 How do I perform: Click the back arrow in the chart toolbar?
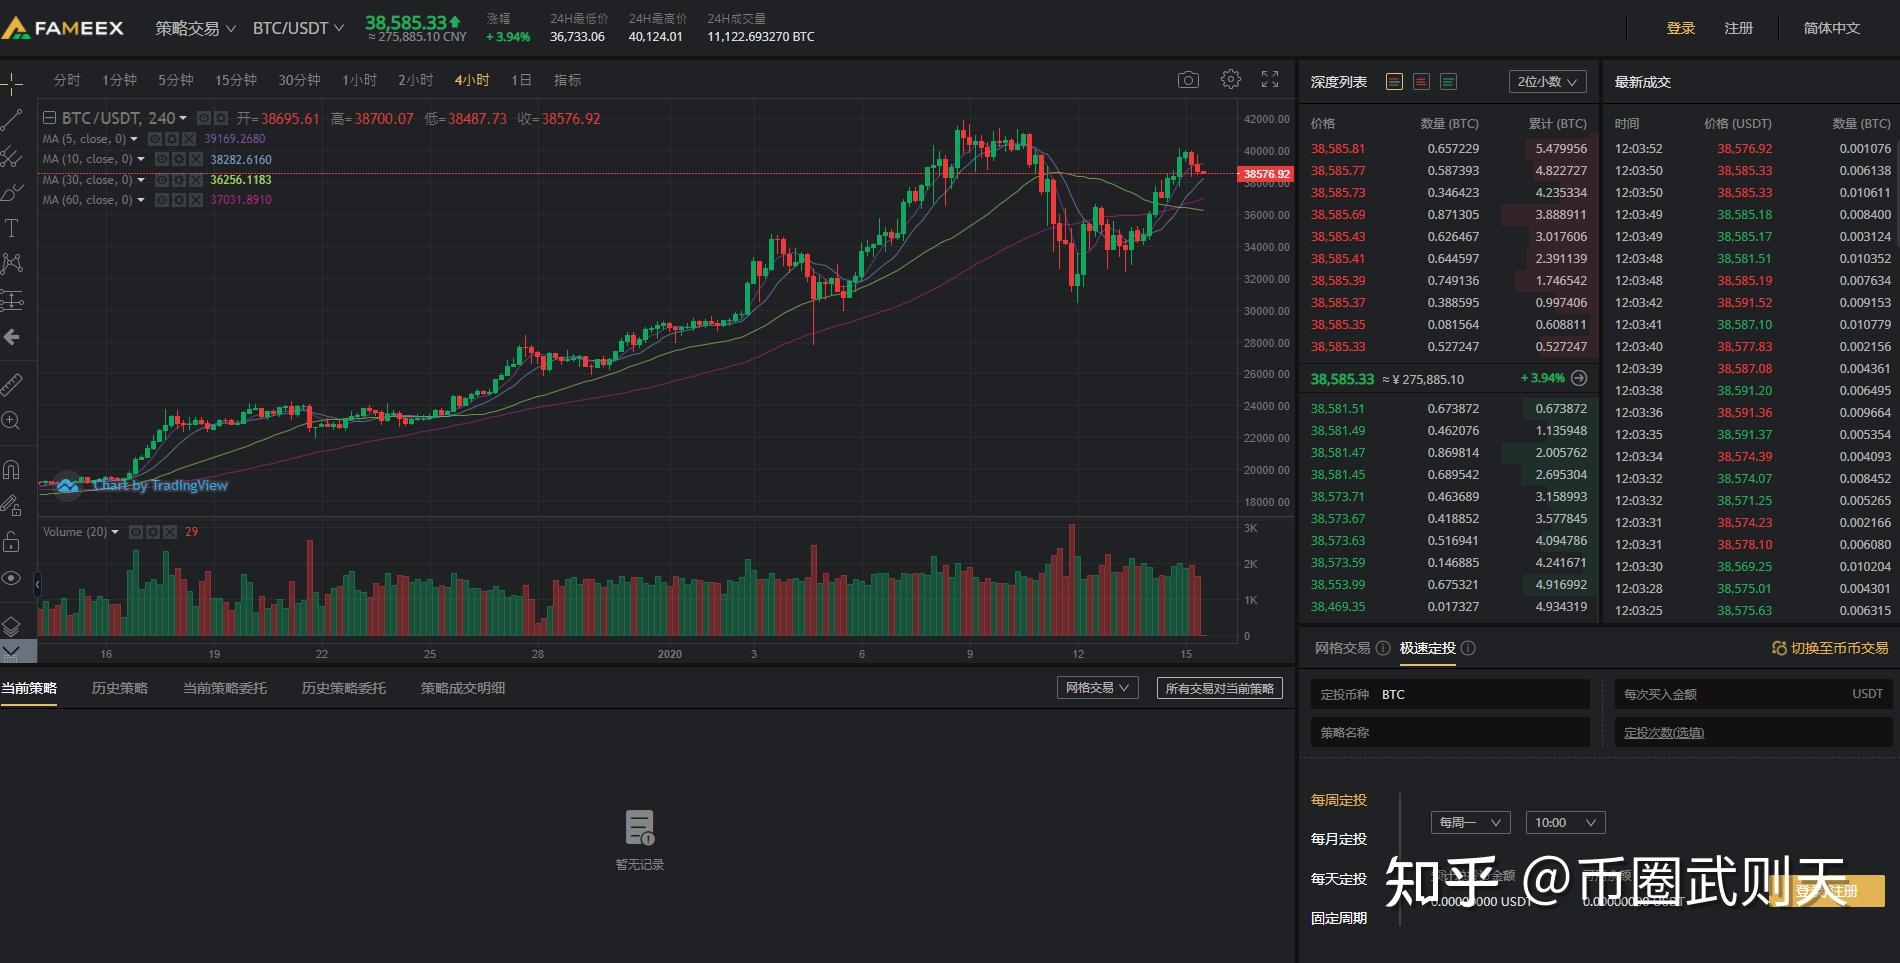tap(12, 337)
